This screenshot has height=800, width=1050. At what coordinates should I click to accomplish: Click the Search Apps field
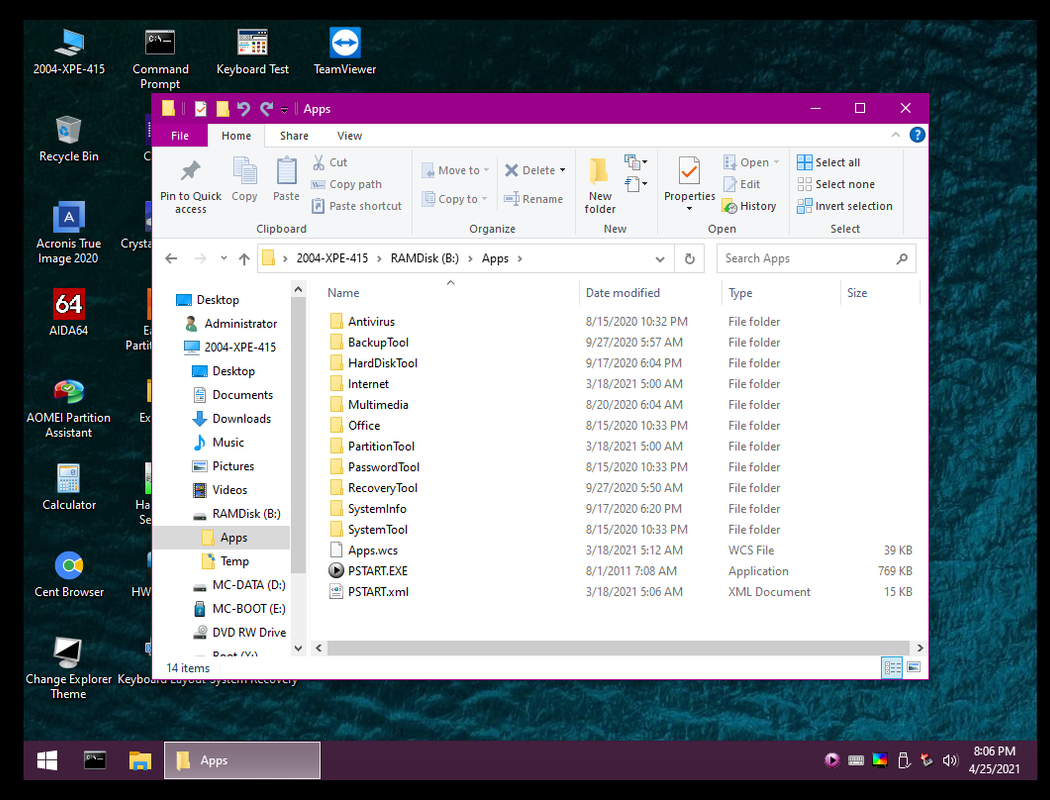point(816,258)
